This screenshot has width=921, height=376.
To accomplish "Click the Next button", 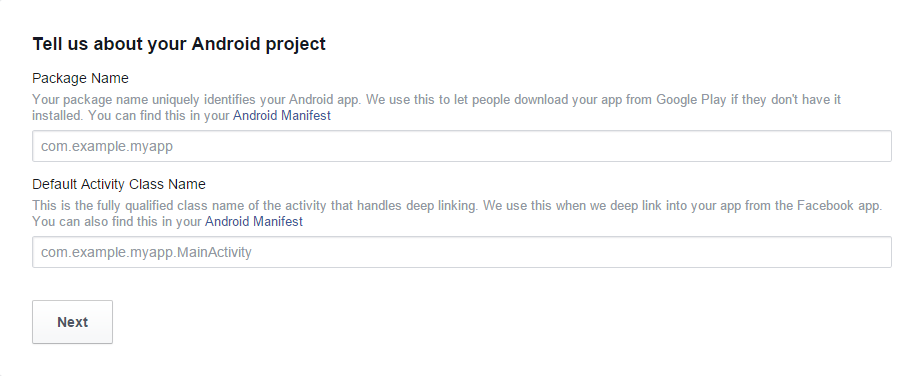I will pyautogui.click(x=72, y=322).
